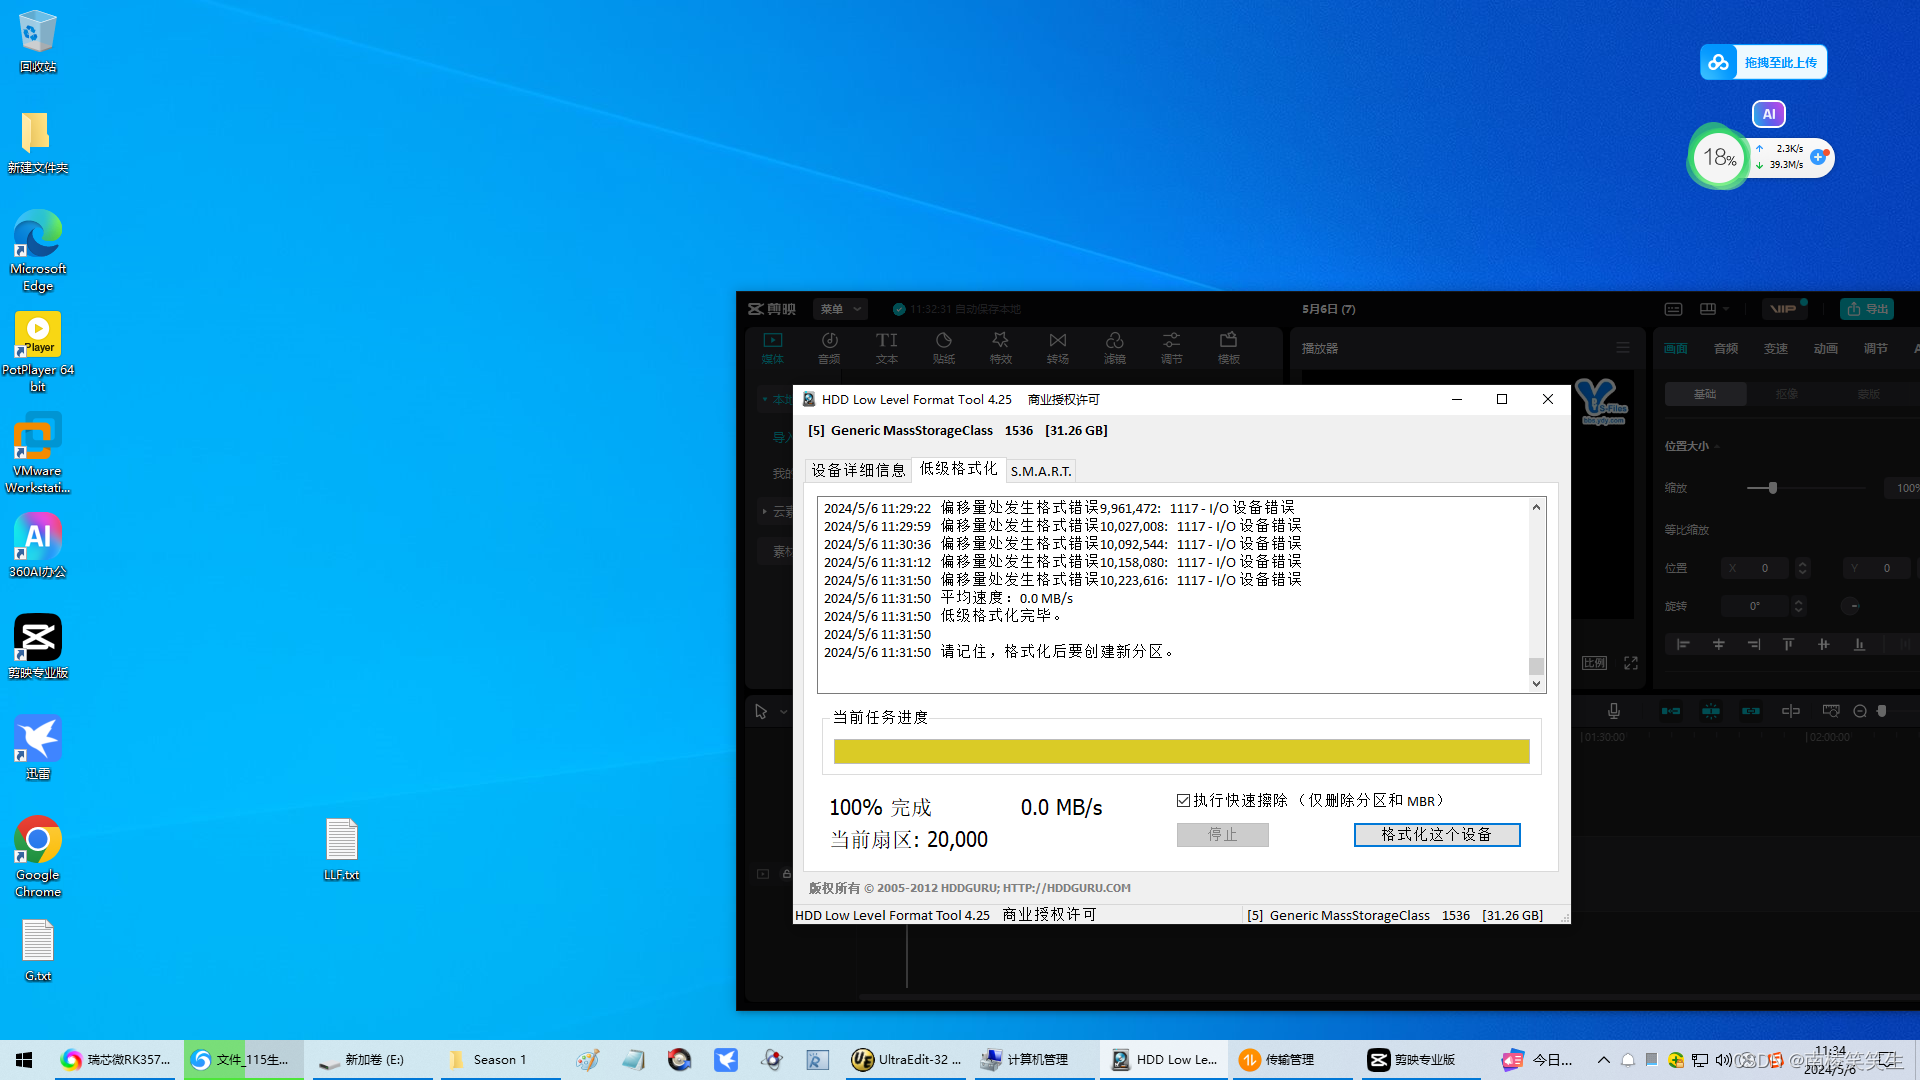Open the Windows Start menu

click(x=24, y=1060)
